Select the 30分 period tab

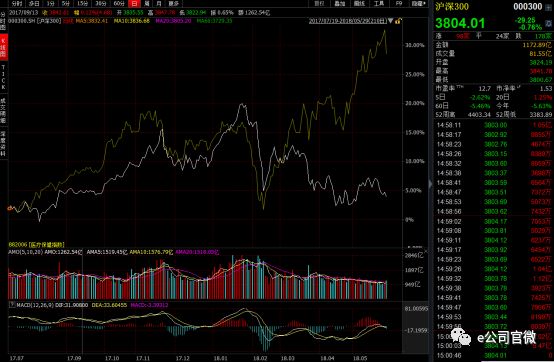coord(101,4)
